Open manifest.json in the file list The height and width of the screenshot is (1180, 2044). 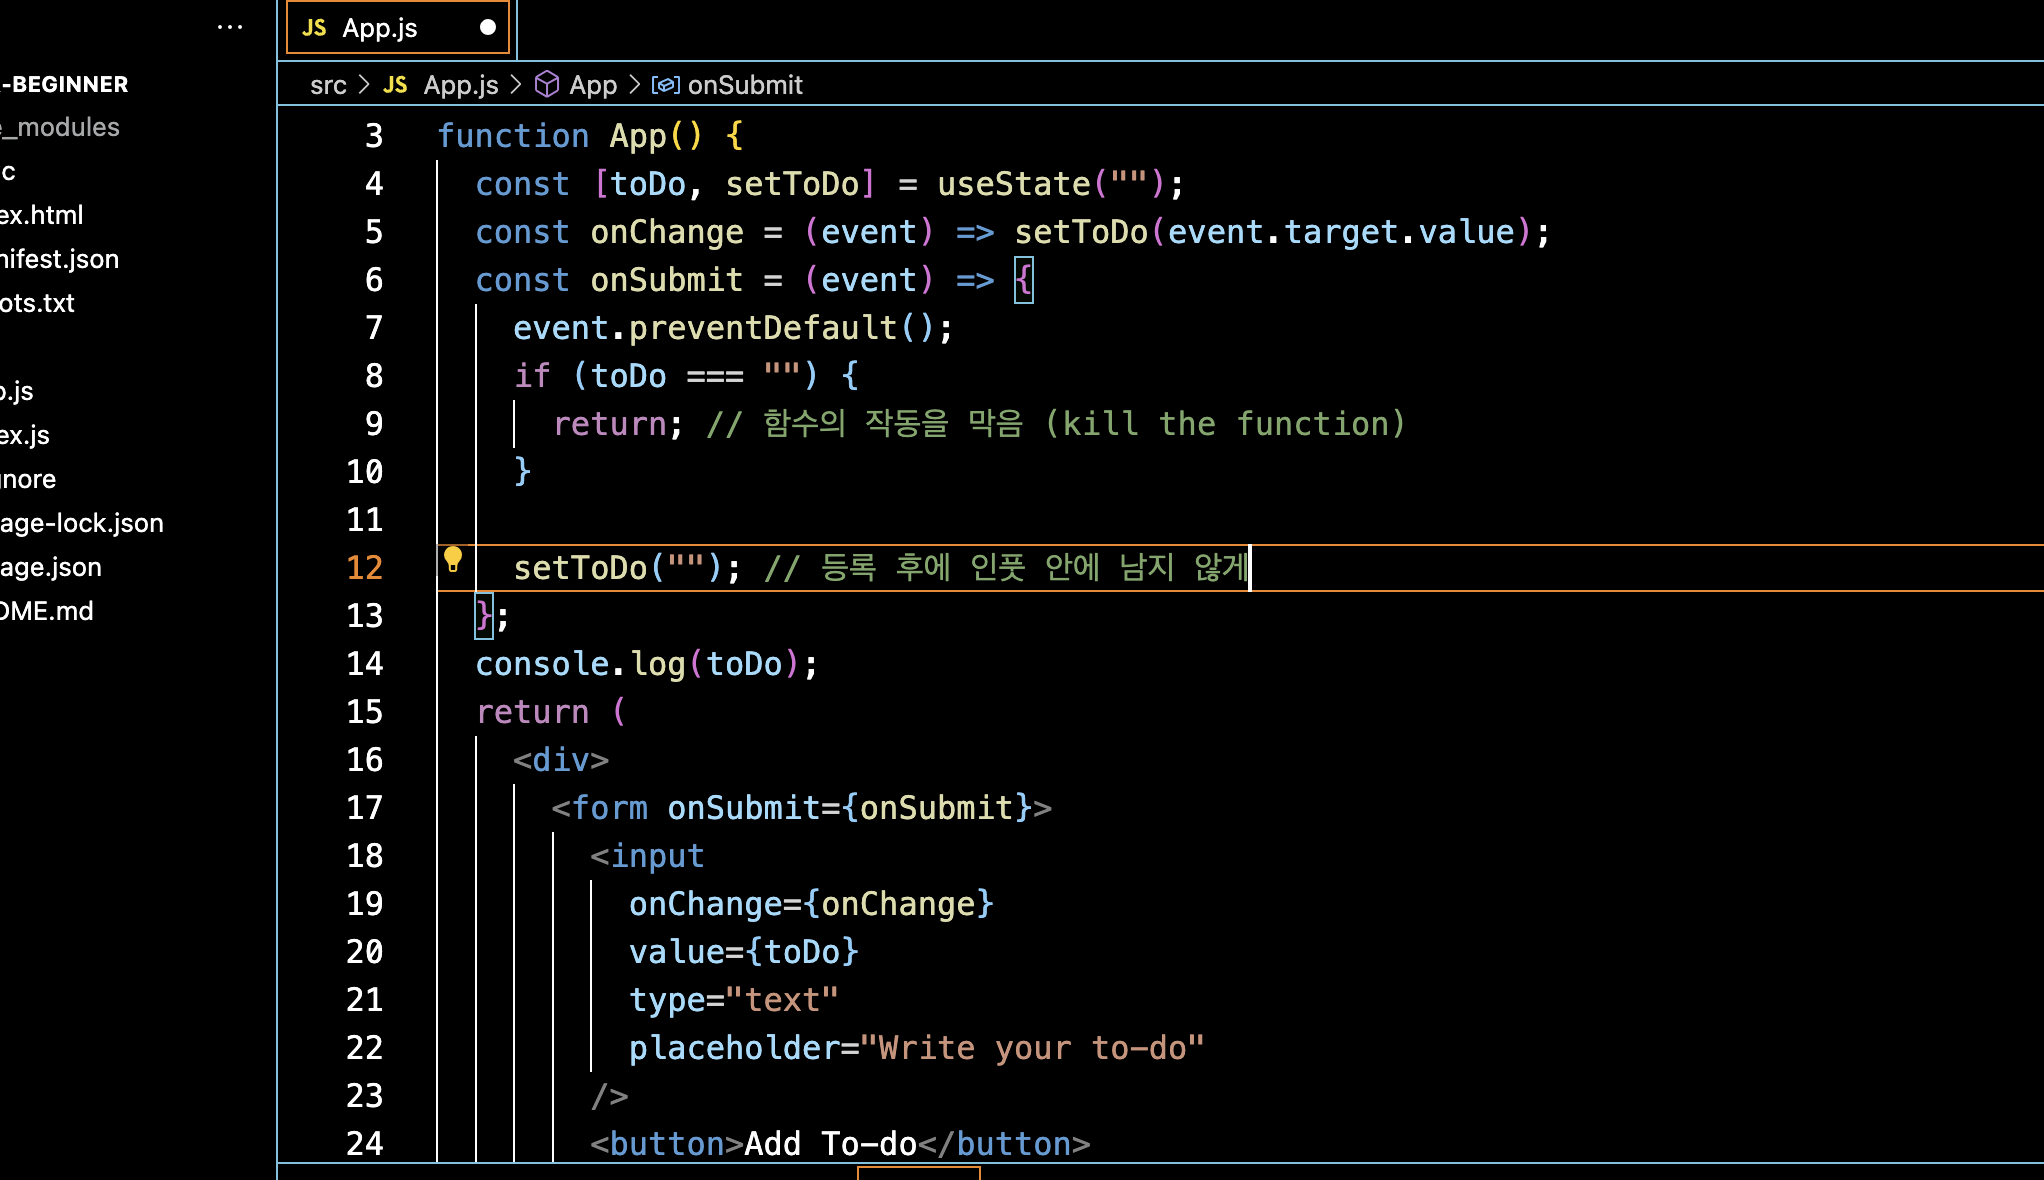pos(60,259)
